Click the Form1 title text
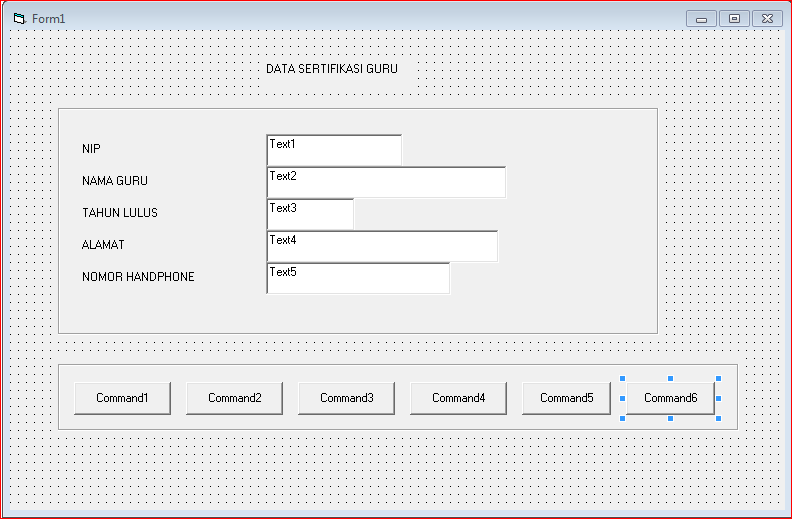 pos(48,19)
